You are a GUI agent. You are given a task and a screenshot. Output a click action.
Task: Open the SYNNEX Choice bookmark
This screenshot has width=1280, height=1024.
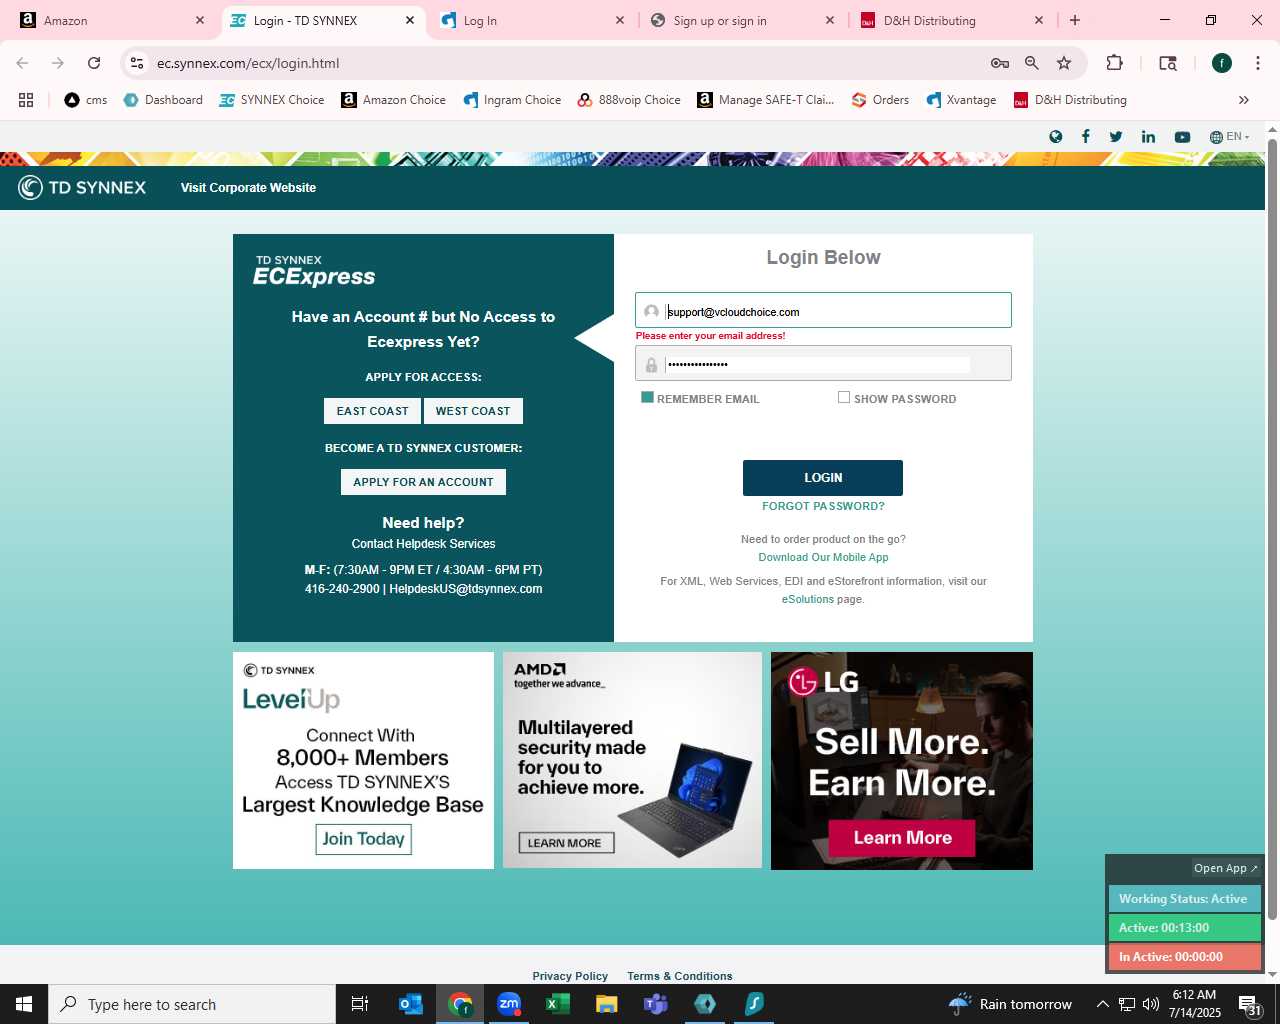(272, 100)
